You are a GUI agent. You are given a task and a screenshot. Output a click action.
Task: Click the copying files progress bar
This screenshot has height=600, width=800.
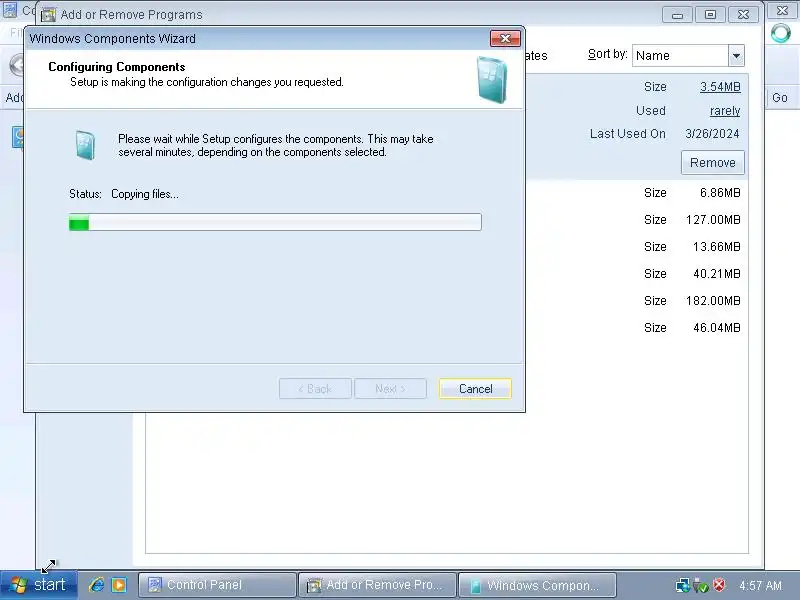(275, 222)
